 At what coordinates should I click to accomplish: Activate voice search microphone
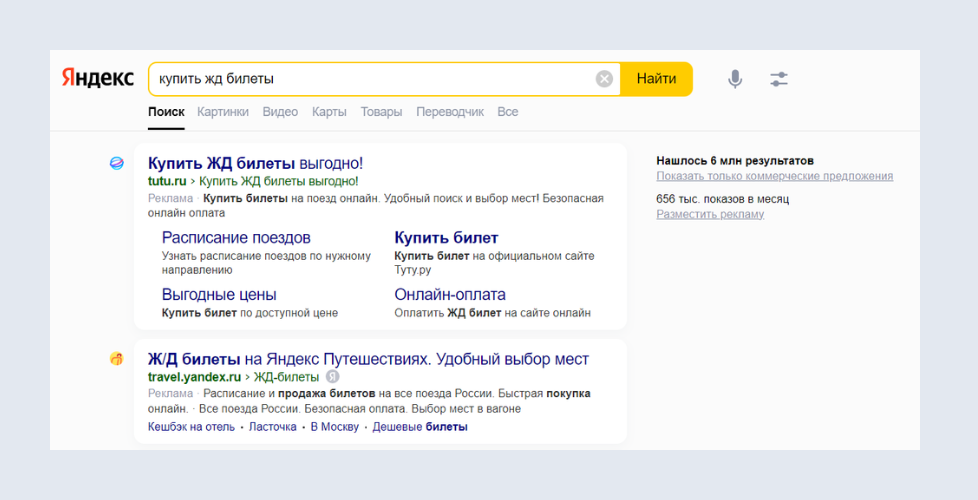pyautogui.click(x=735, y=79)
